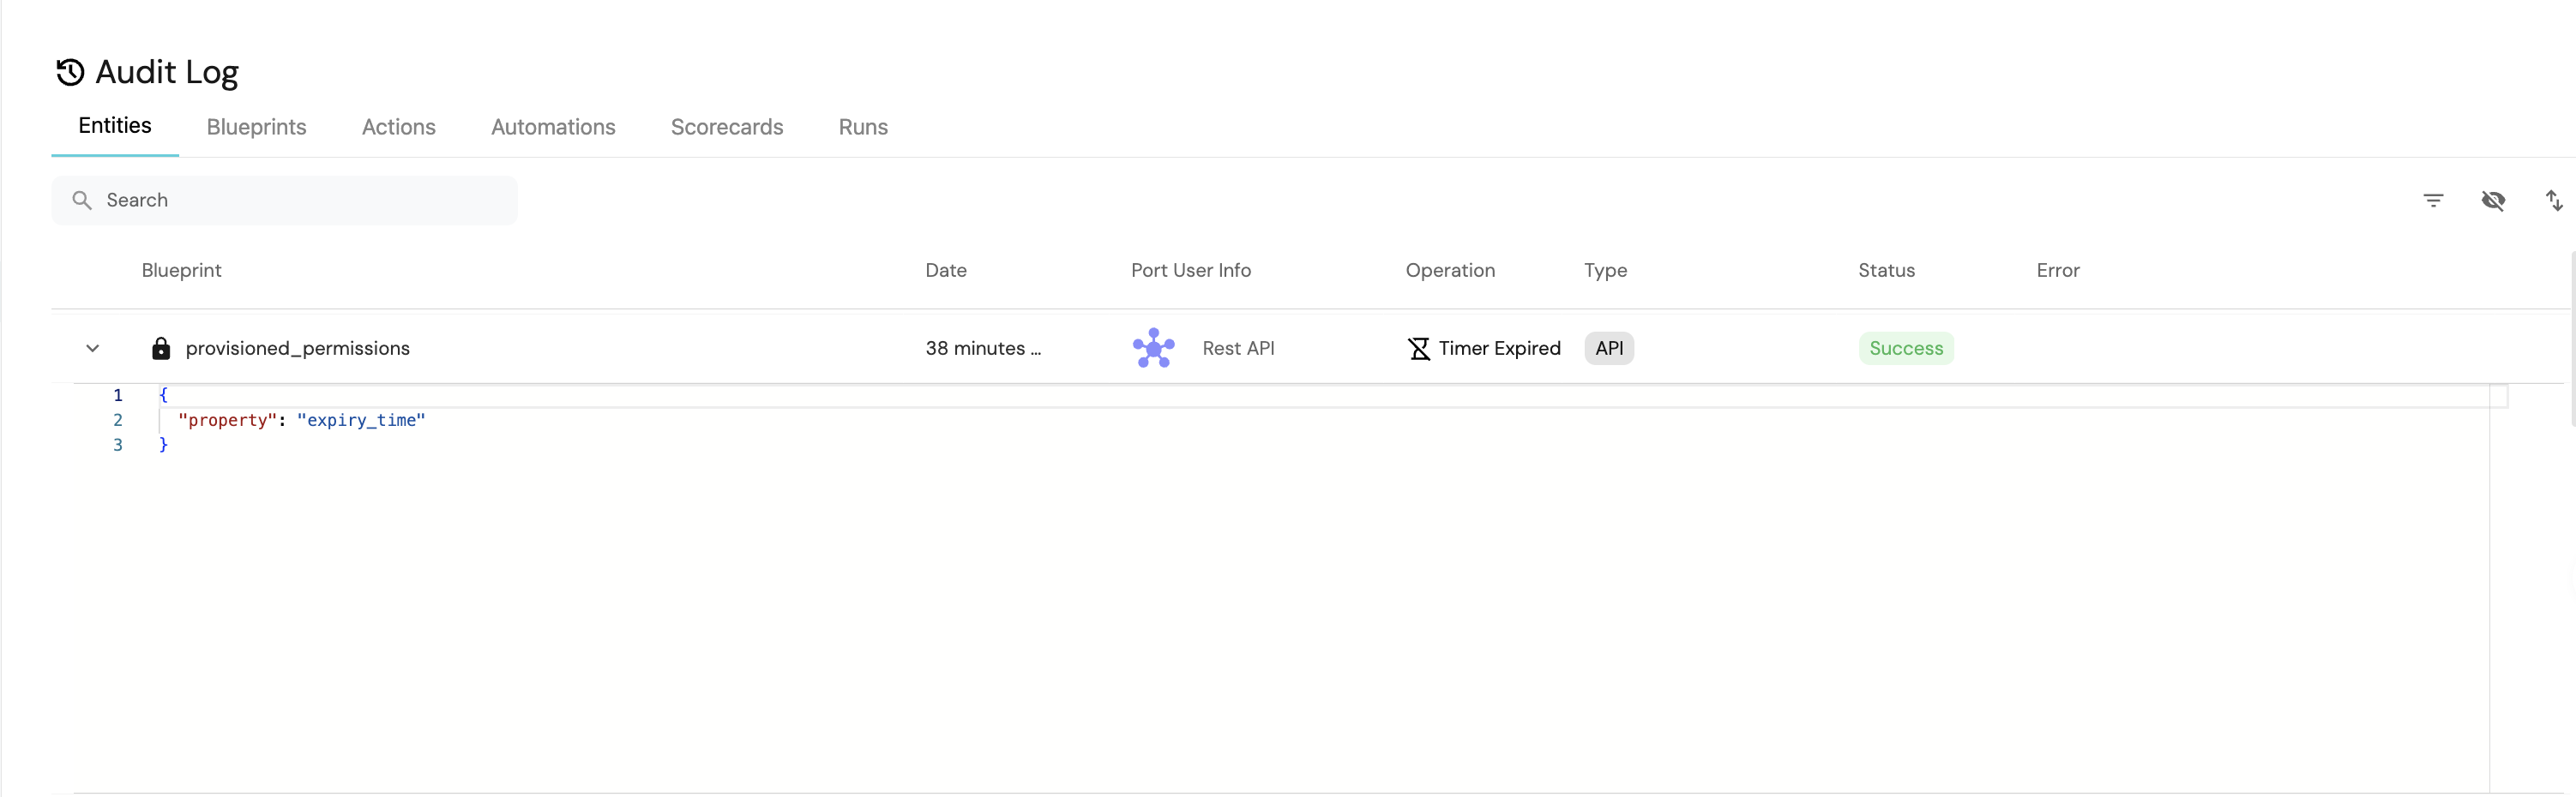Click the lock icon beside provisioned_permissions

160,348
